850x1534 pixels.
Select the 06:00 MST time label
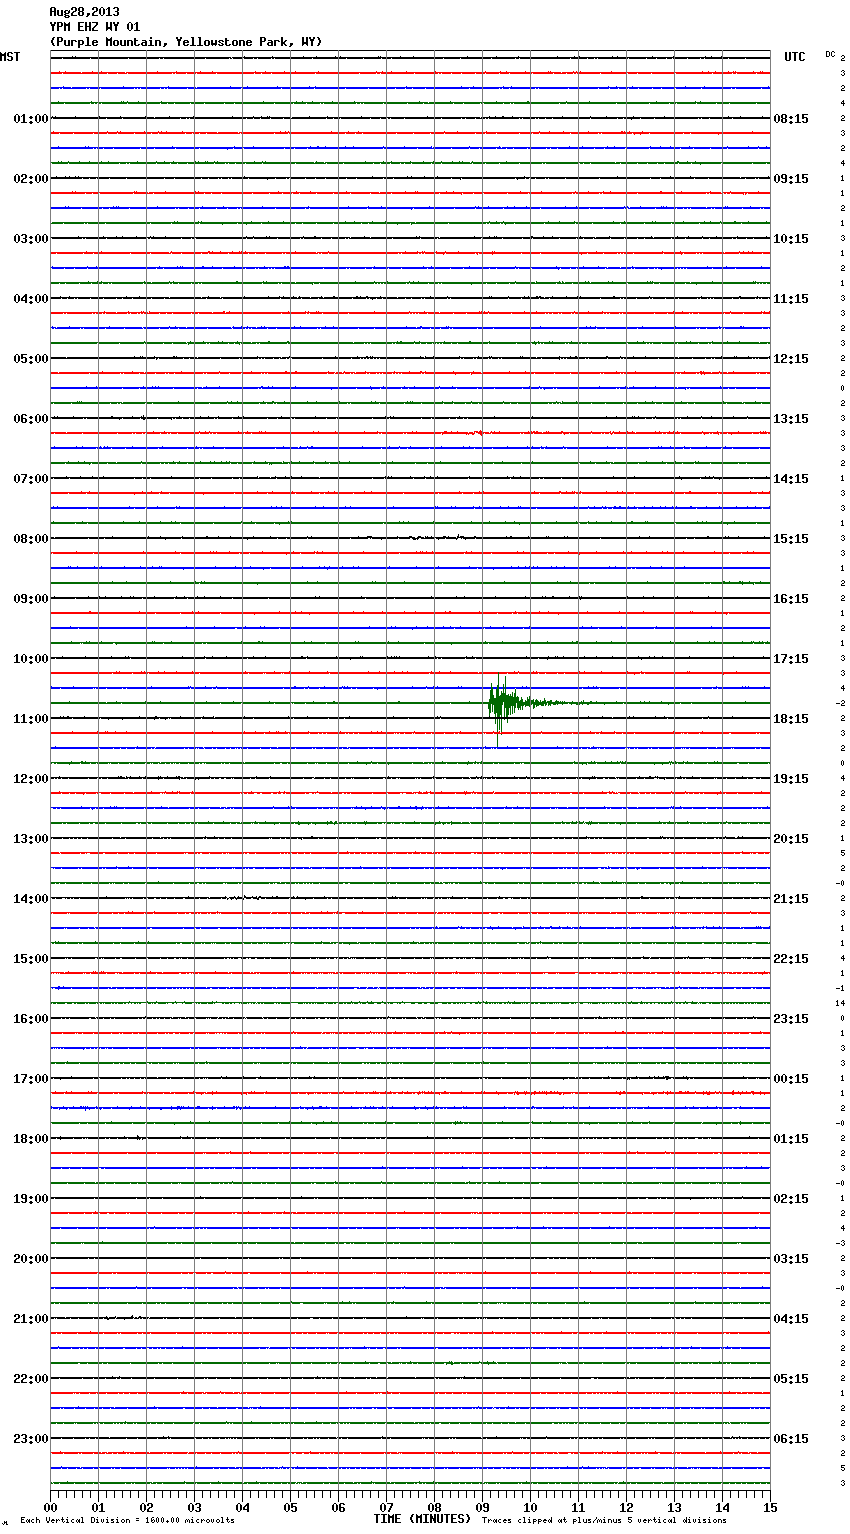point(31,419)
